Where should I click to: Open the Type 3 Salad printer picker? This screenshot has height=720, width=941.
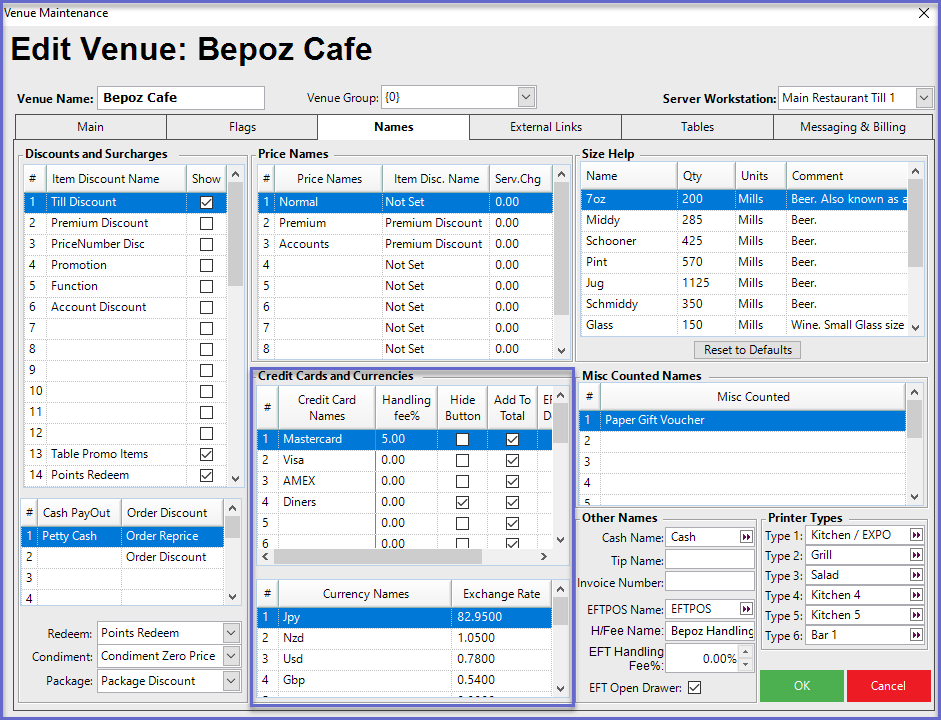(916, 575)
